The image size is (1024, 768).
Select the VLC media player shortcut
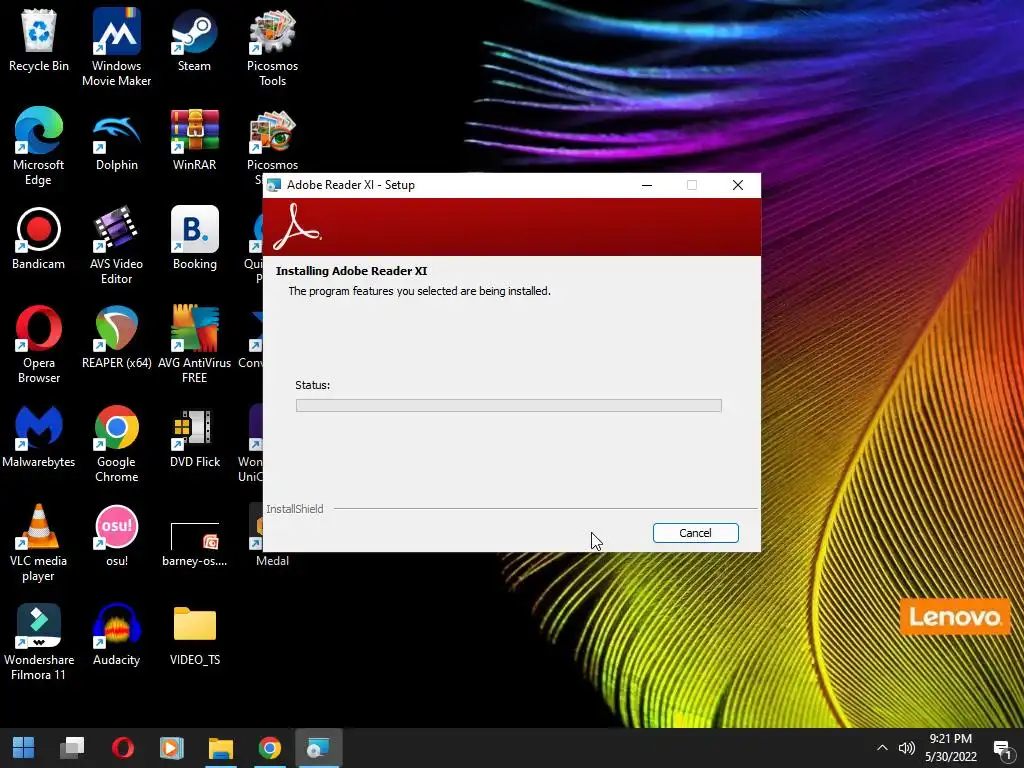39,543
